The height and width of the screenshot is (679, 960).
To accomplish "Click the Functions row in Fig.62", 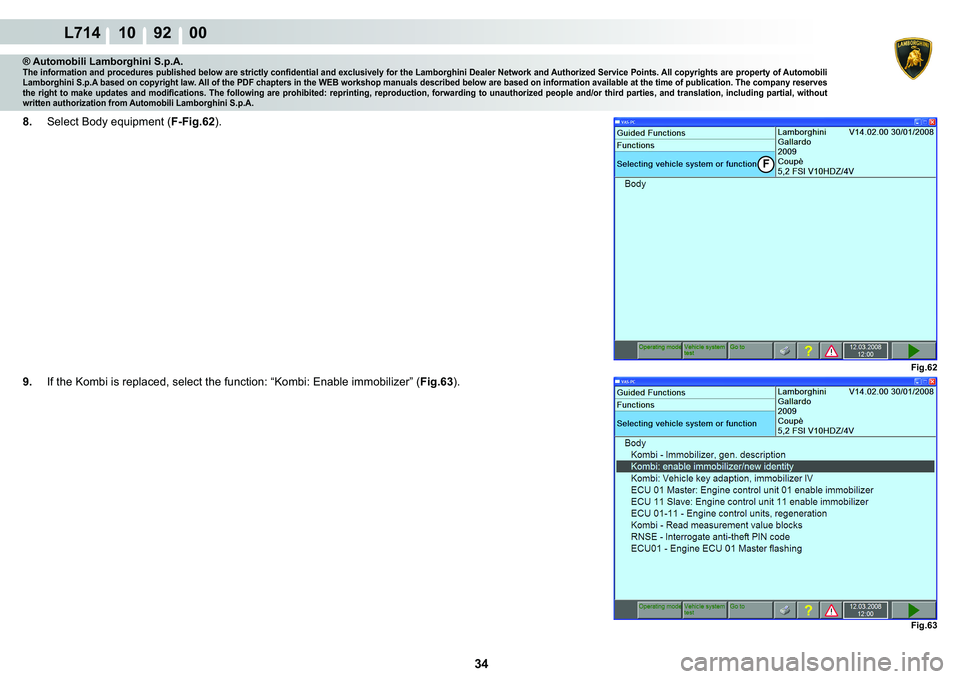I will (695, 145).
